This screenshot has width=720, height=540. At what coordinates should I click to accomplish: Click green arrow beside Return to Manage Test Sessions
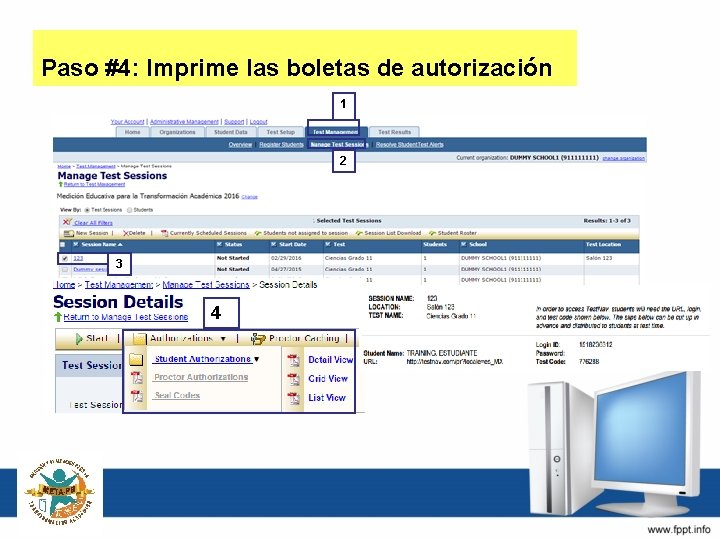(58, 317)
